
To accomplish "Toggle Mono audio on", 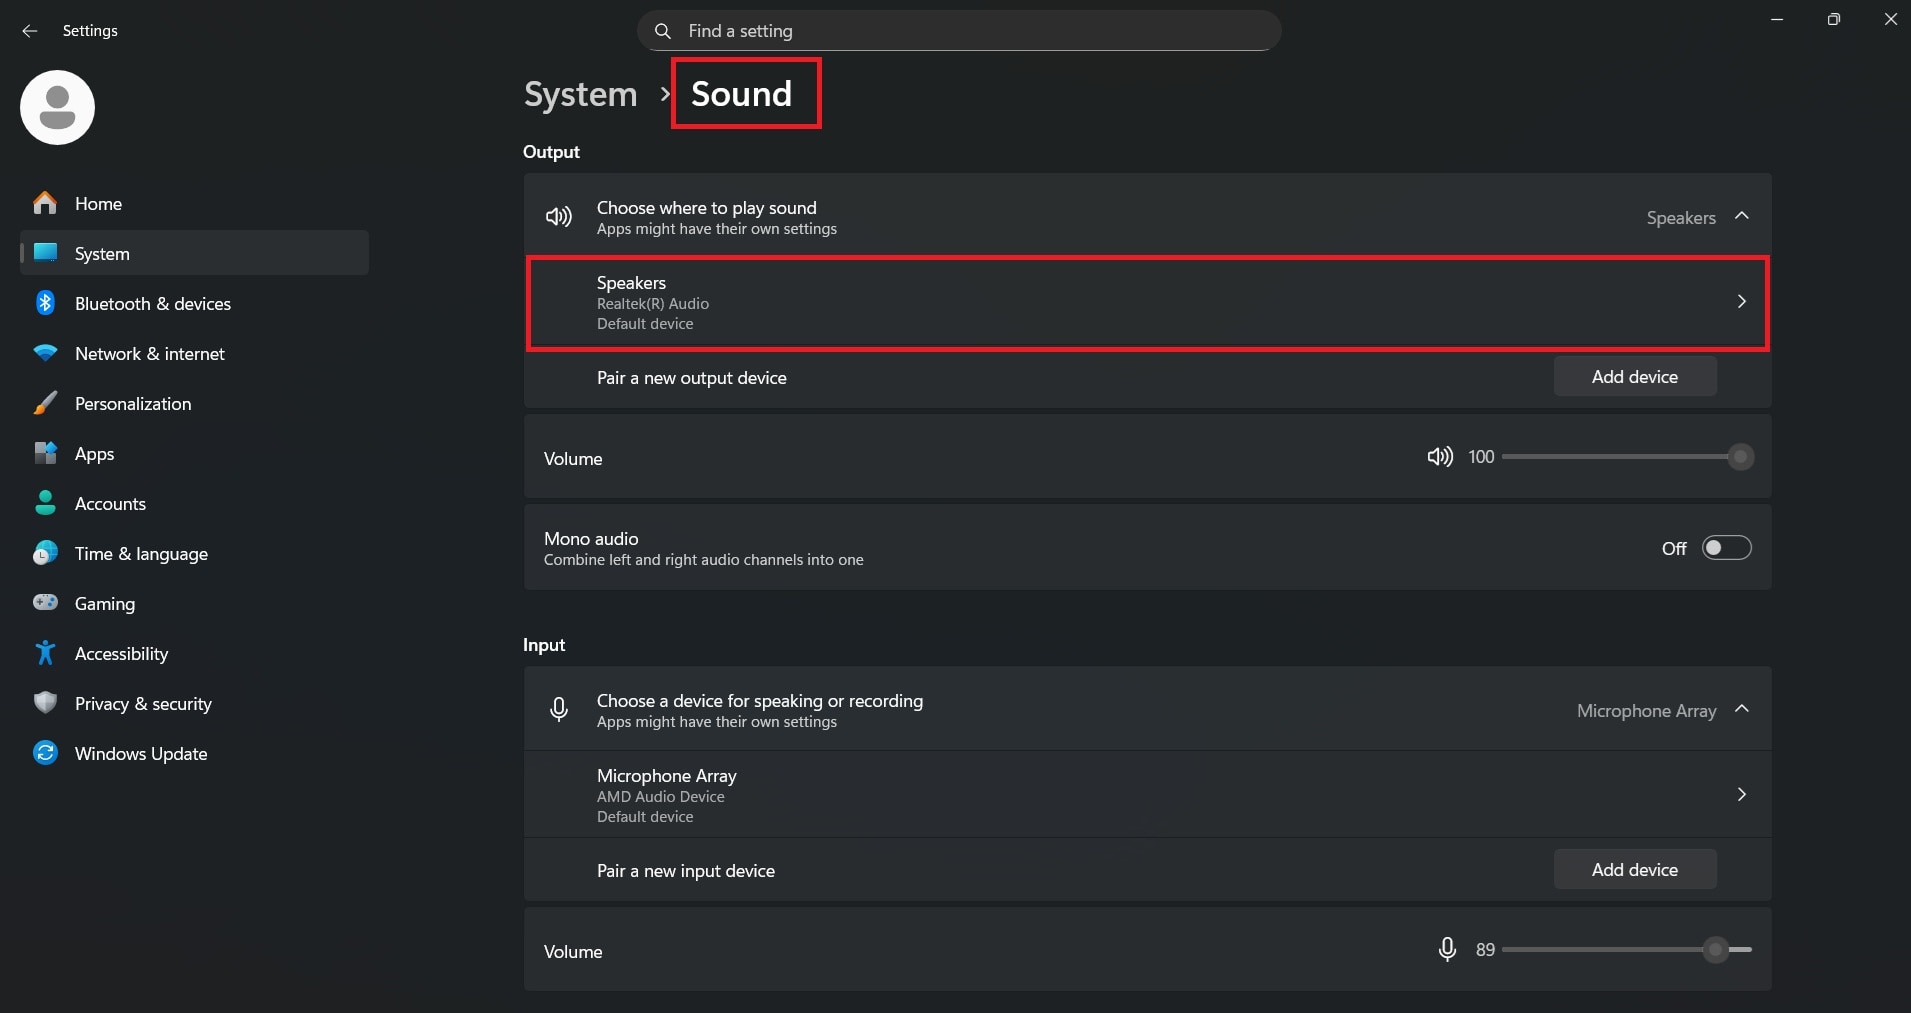I will (1725, 548).
